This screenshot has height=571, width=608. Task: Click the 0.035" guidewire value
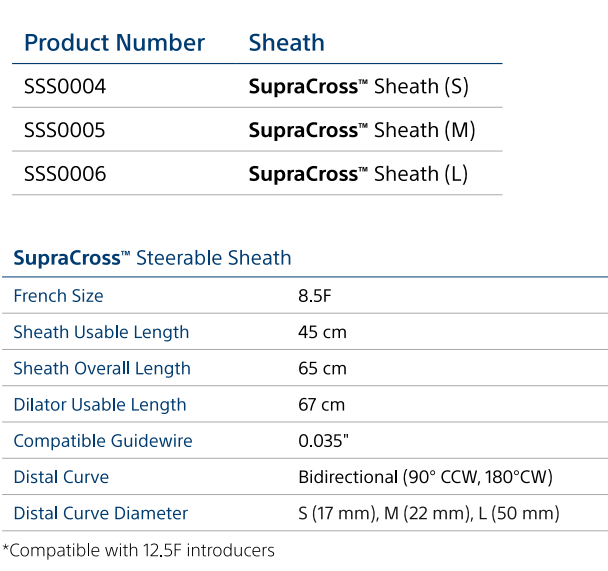[x=324, y=441]
